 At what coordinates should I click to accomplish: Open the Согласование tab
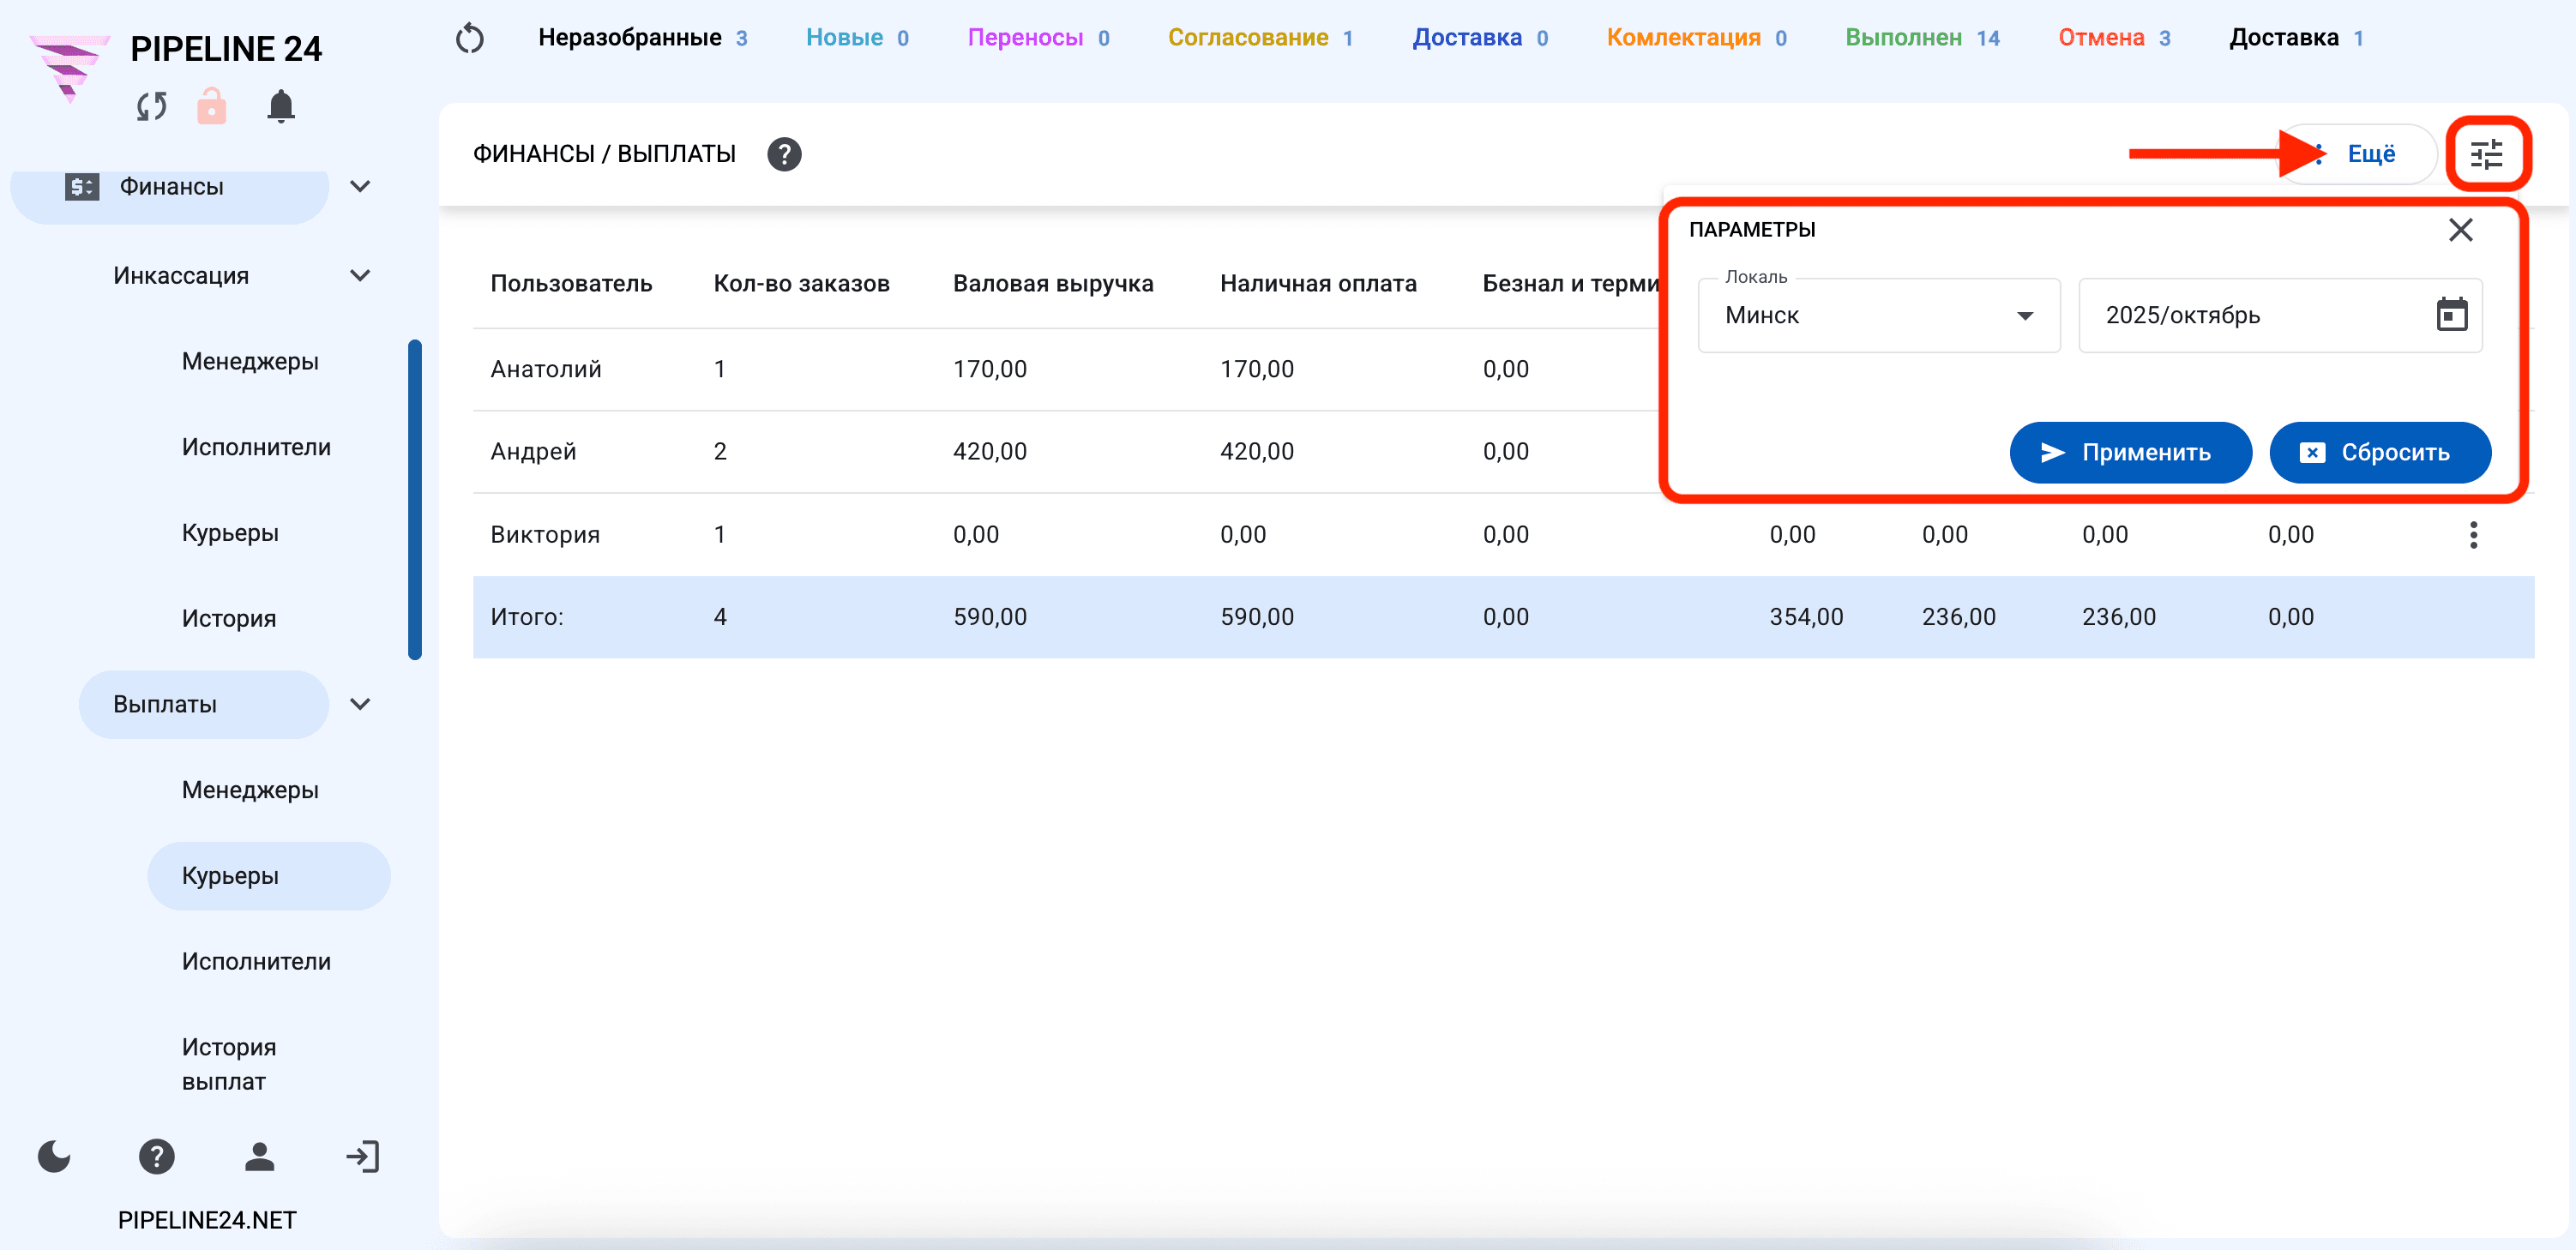pyautogui.click(x=1260, y=38)
